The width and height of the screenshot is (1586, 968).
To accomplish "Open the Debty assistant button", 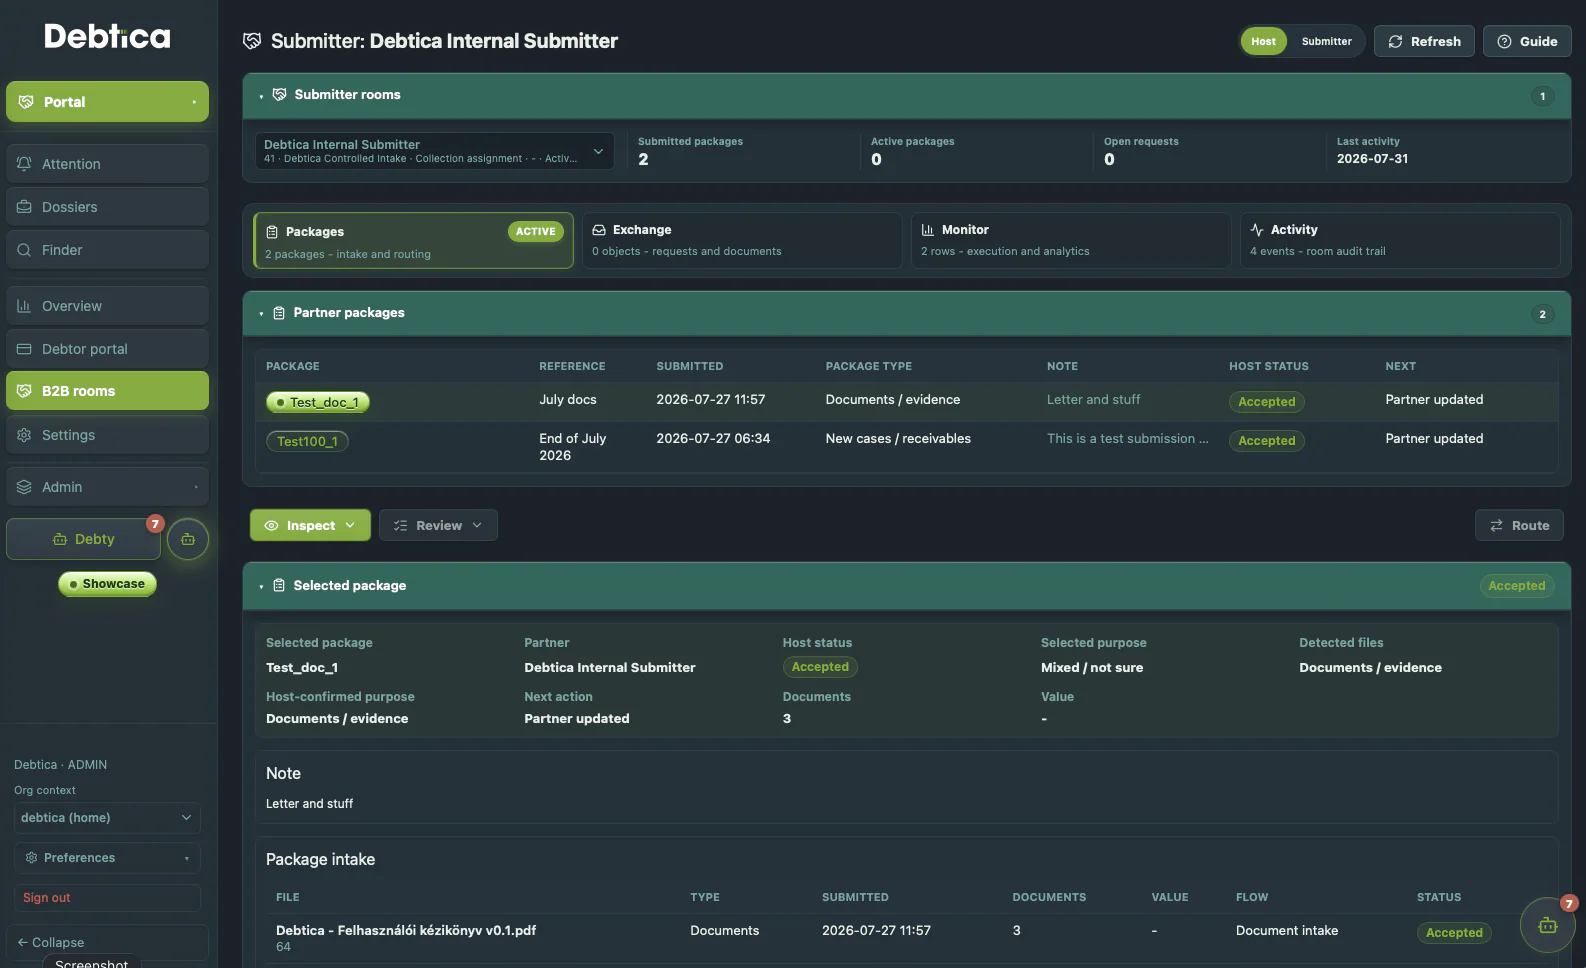I will tap(83, 539).
